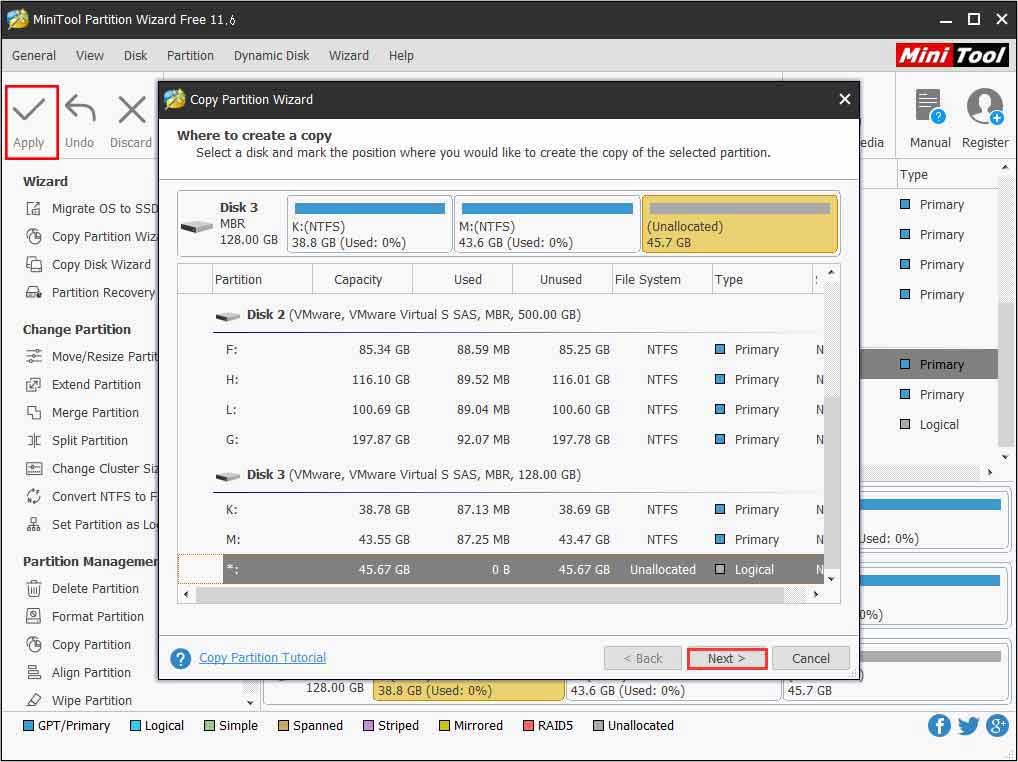Sort by Partition column header
The width and height of the screenshot is (1018, 762).
262,280
